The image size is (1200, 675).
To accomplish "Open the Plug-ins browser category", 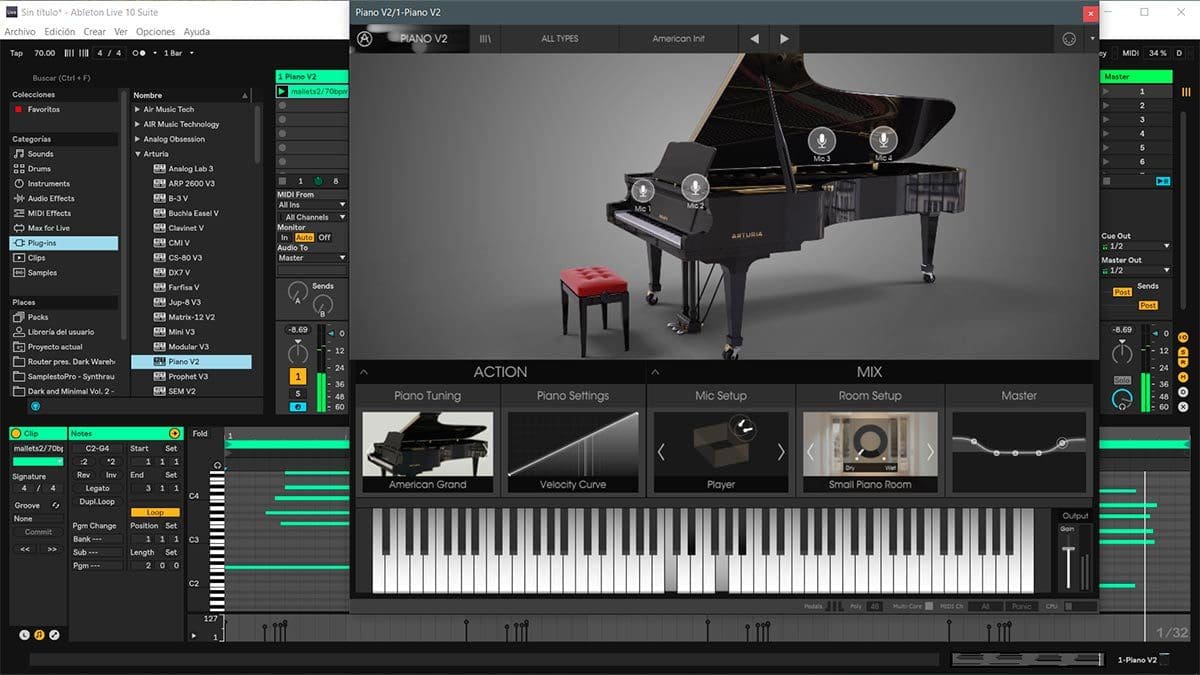I will click(64, 243).
